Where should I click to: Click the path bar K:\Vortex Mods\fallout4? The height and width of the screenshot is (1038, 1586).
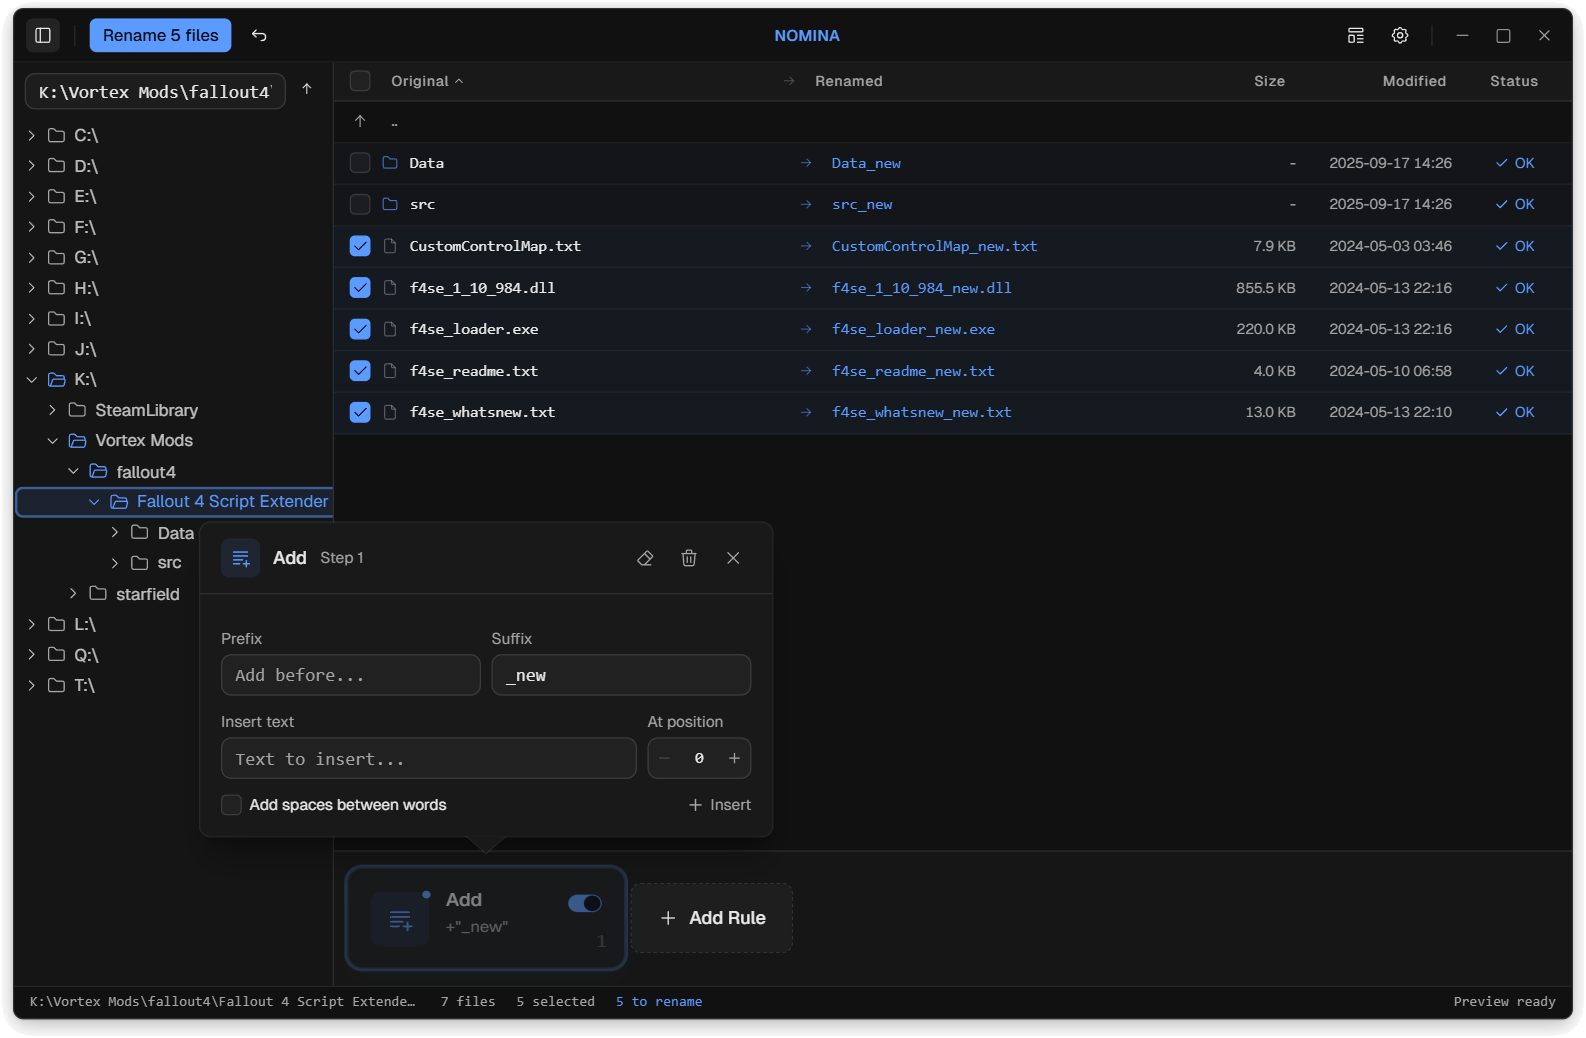[155, 91]
